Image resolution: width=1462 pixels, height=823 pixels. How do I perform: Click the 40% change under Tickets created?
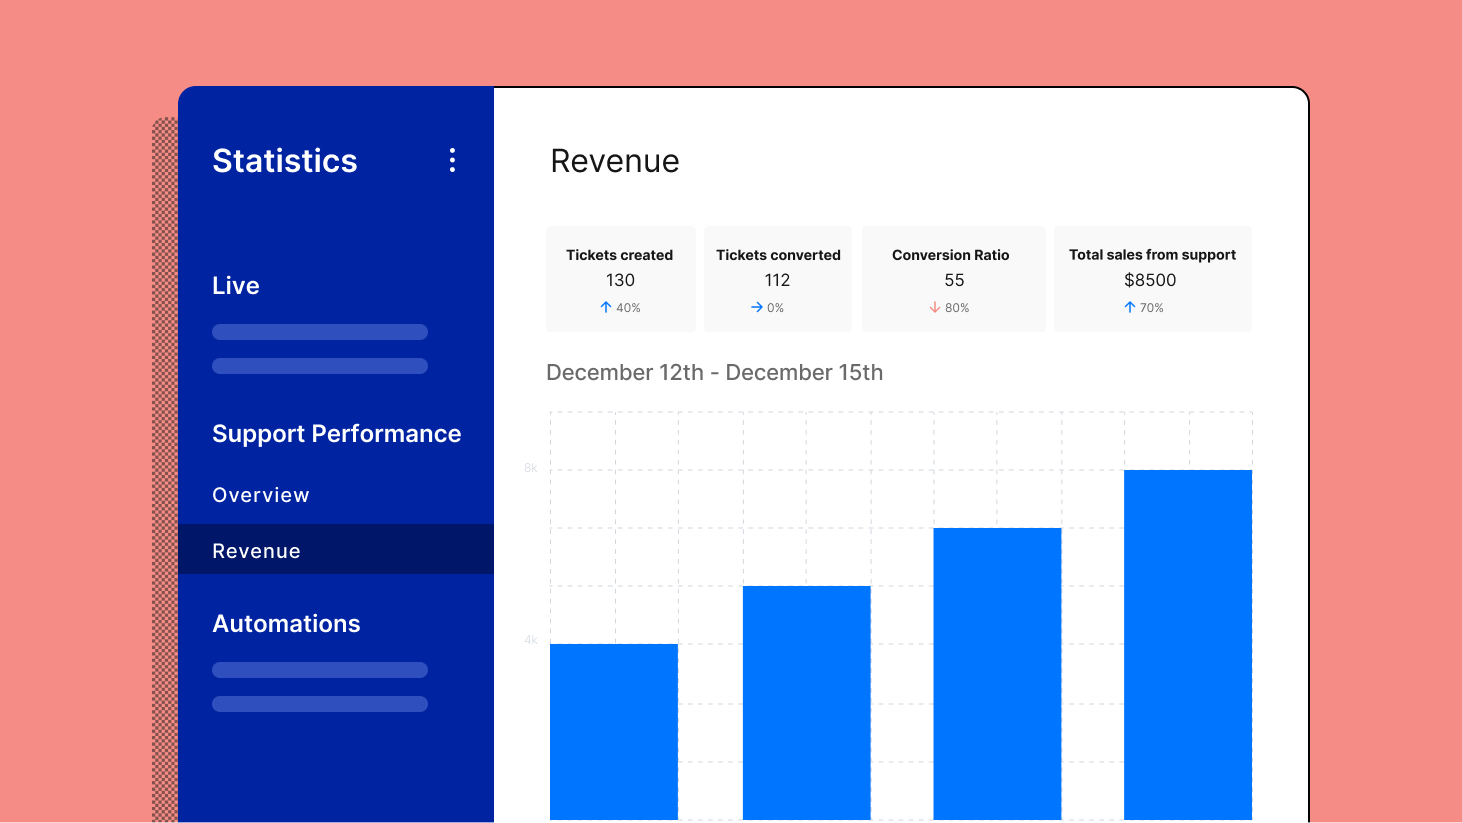(x=628, y=308)
